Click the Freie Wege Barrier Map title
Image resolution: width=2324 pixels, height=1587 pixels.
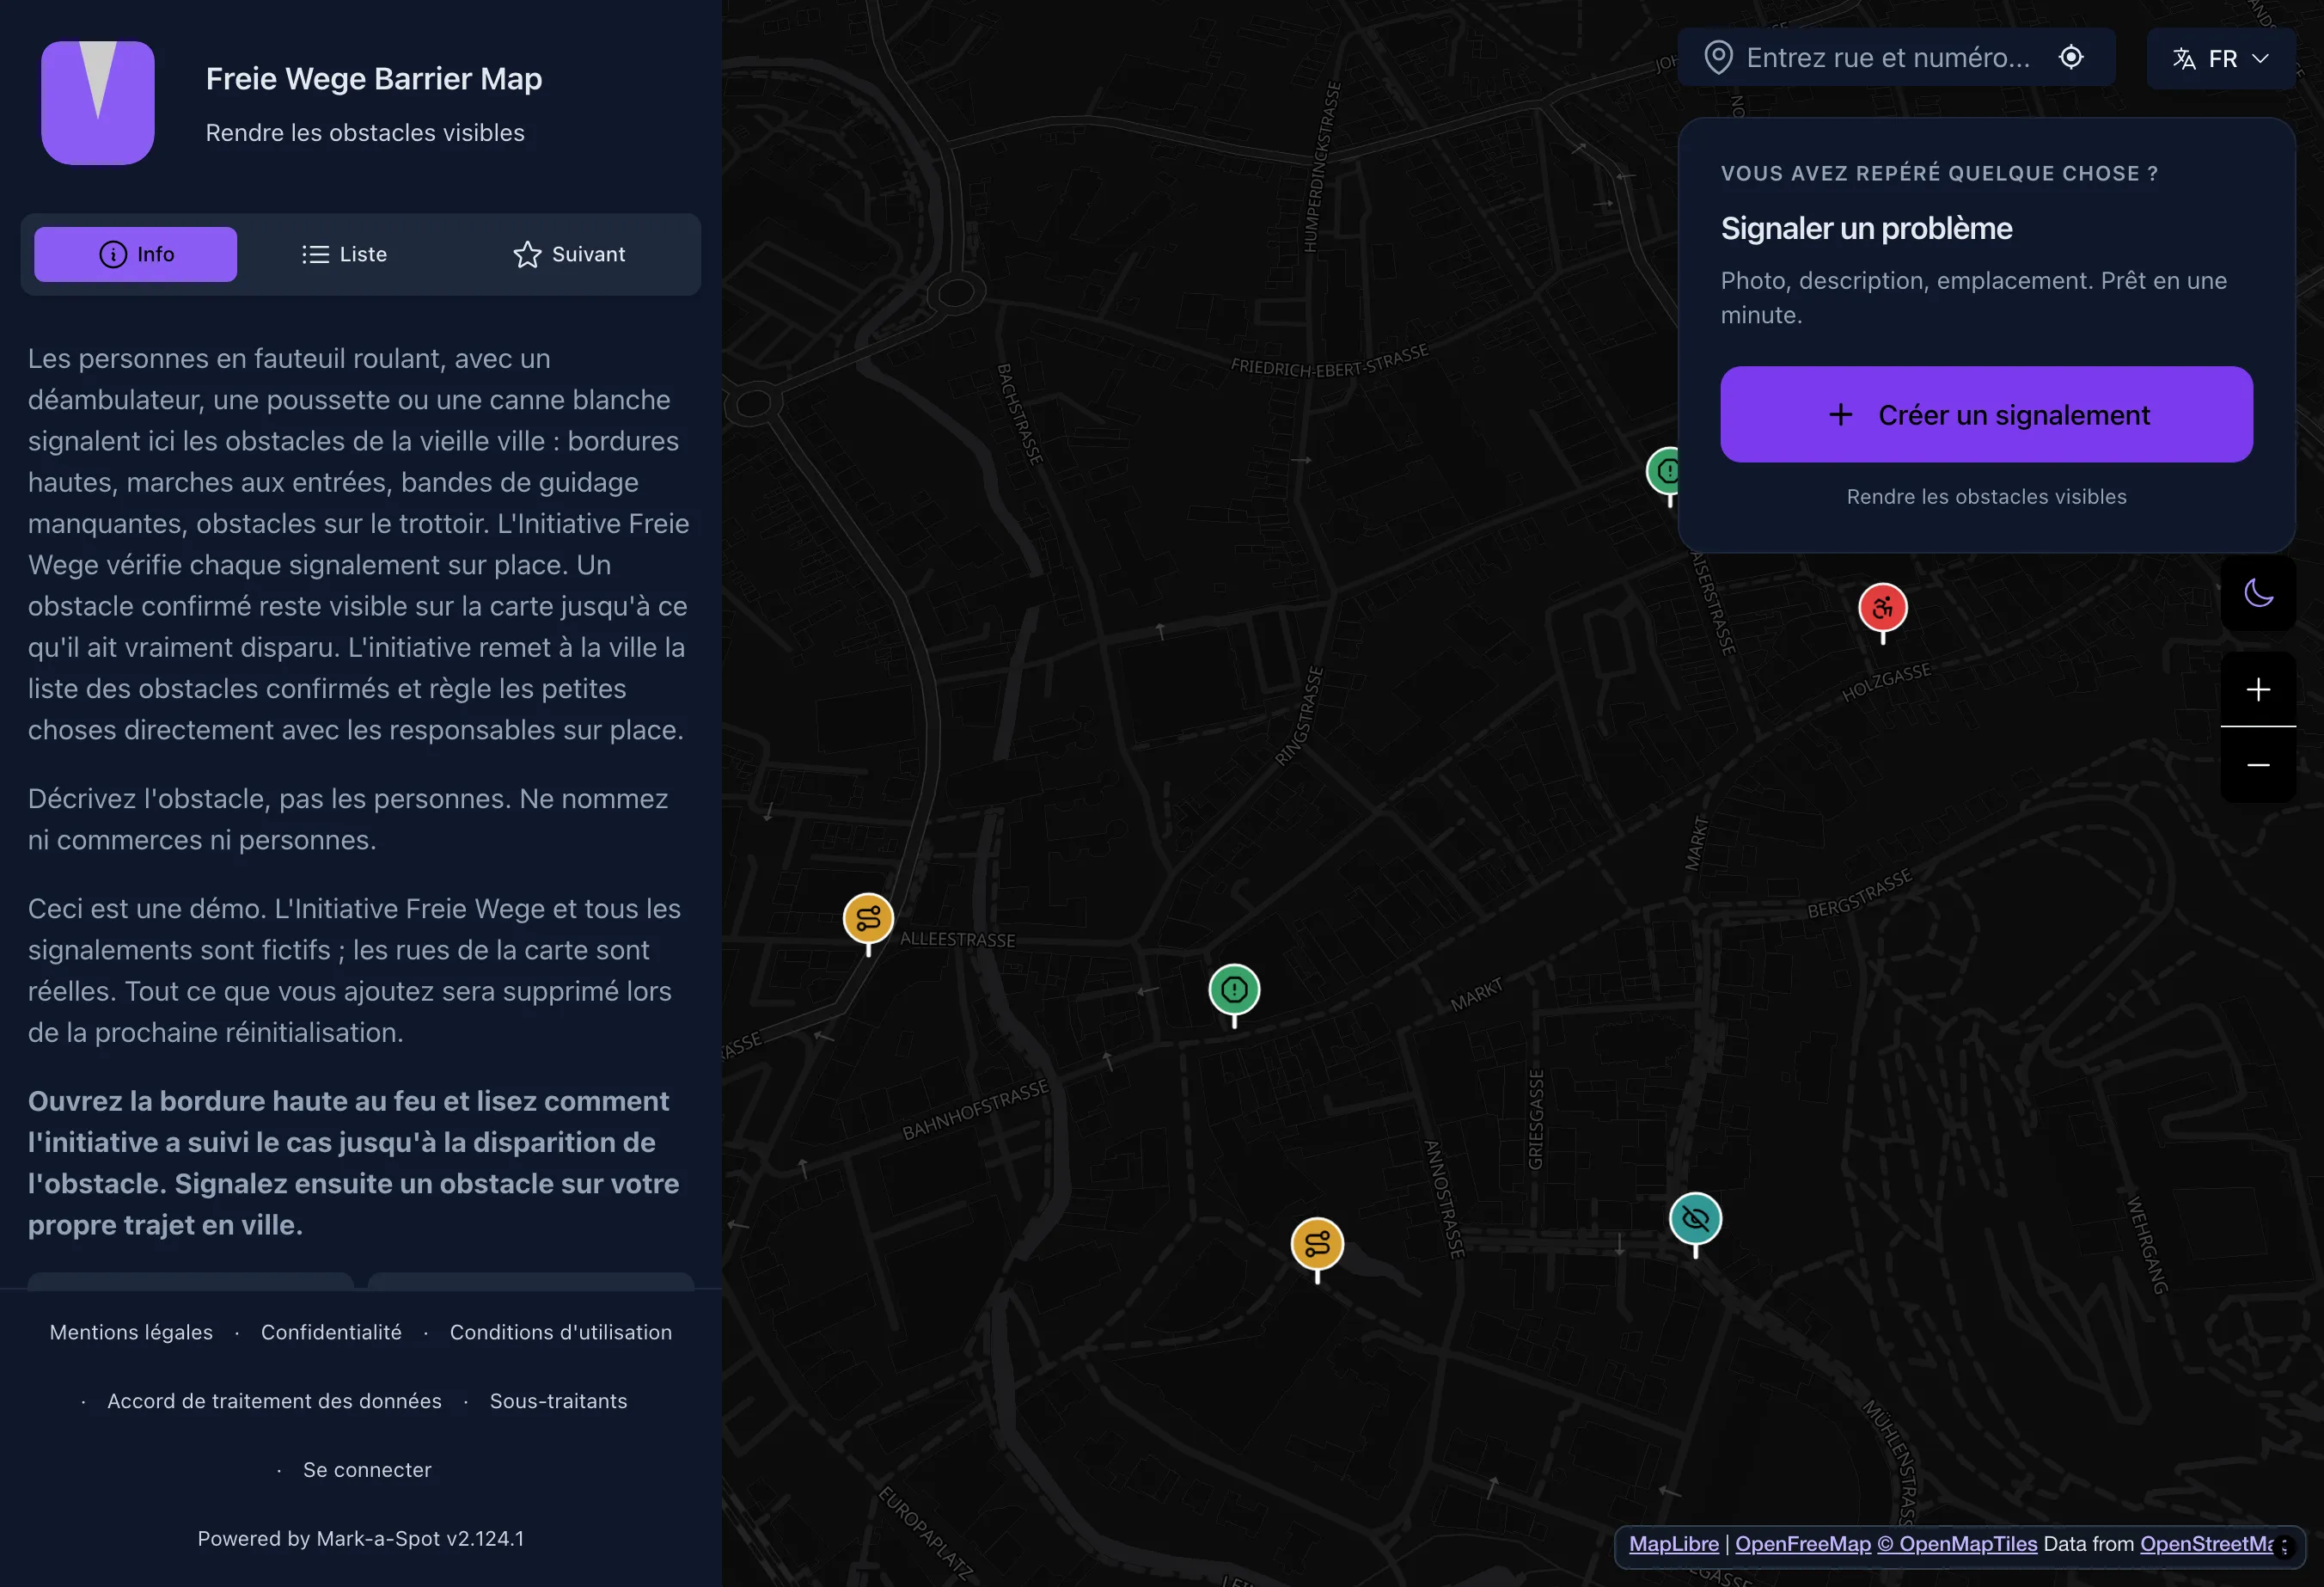pyautogui.click(x=374, y=79)
